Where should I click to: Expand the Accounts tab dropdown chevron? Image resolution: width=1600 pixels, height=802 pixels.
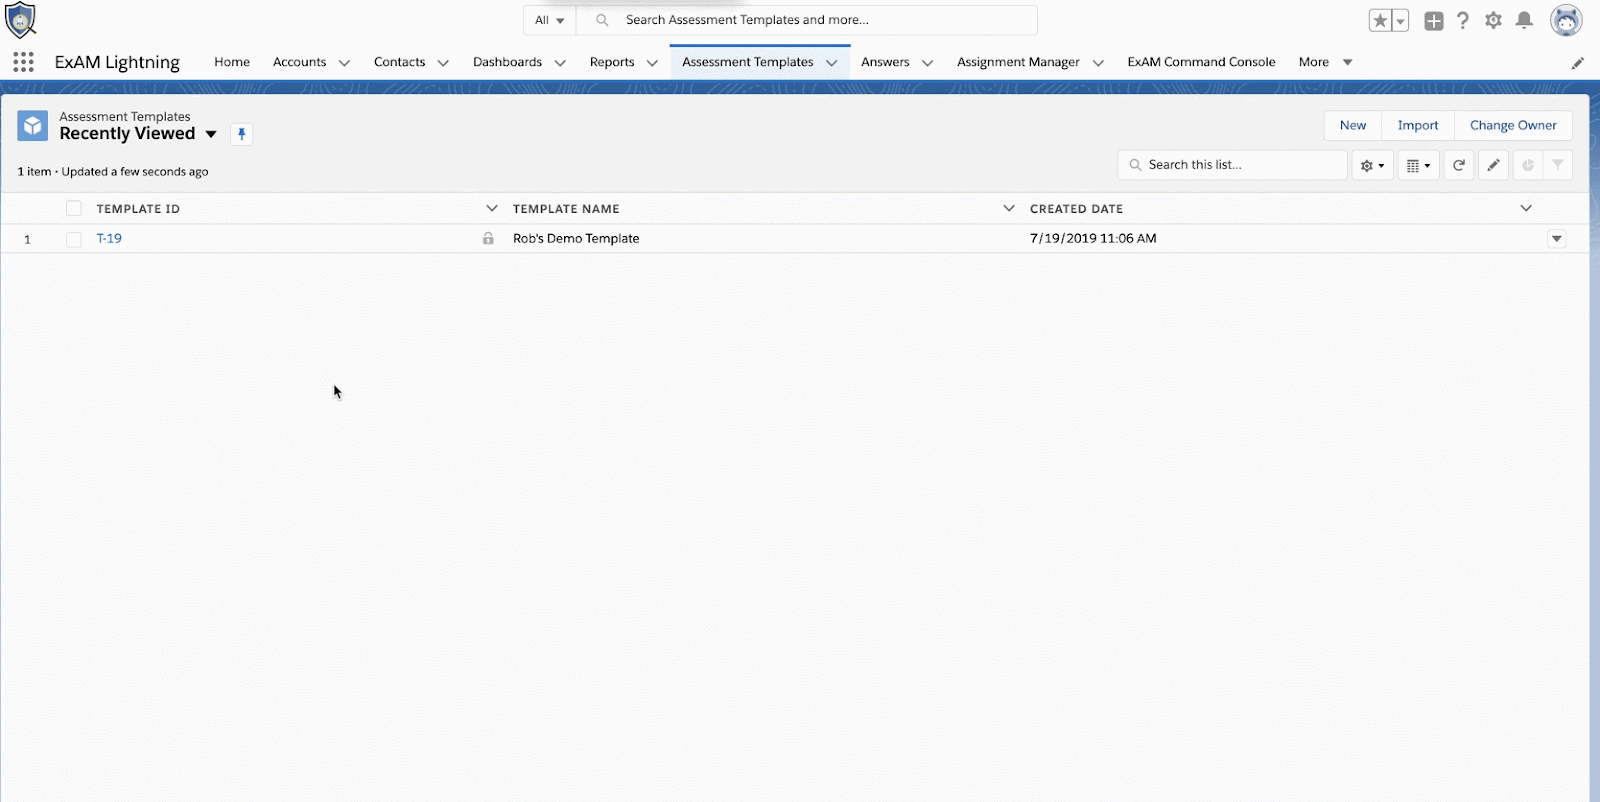(344, 63)
